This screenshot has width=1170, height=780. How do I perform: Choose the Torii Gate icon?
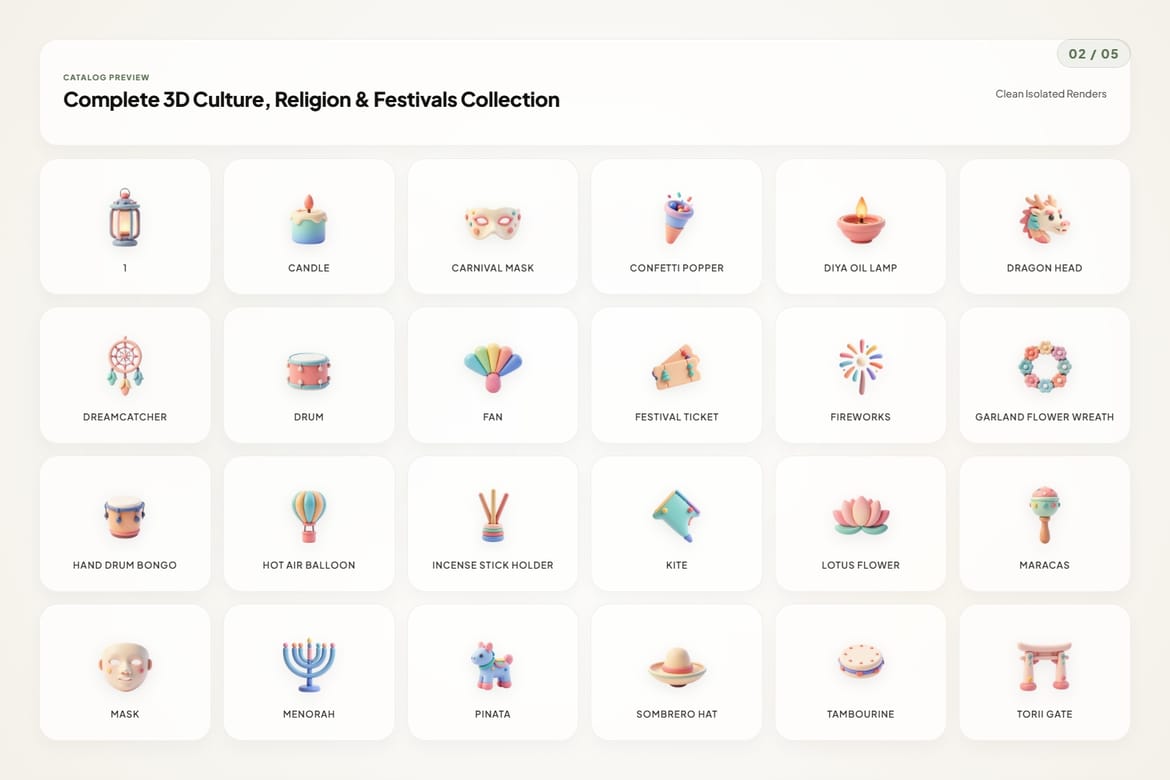pos(1045,666)
